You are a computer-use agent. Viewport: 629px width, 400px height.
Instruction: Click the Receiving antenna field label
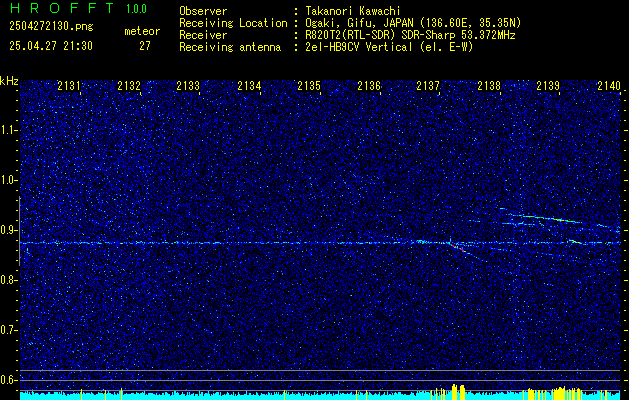pos(230,47)
